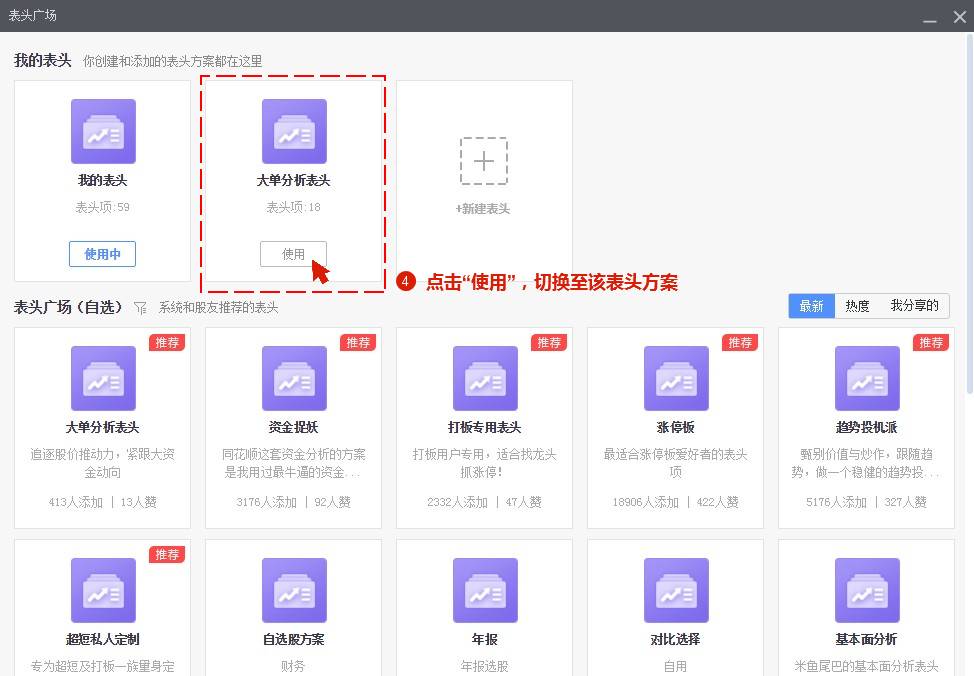Click the 我的表头 card icon

pos(103,131)
